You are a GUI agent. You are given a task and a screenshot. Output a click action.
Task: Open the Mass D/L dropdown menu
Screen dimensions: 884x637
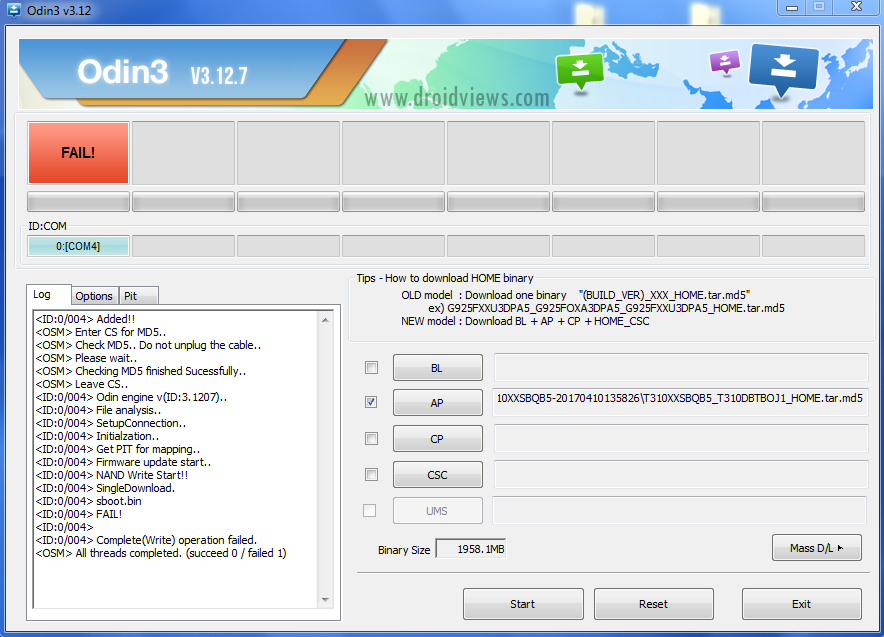[816, 548]
